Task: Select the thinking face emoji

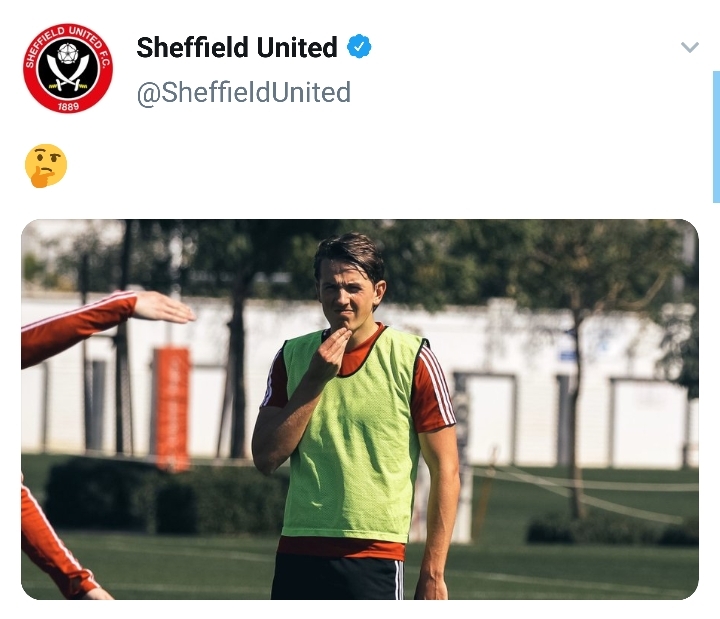Action: [46, 165]
